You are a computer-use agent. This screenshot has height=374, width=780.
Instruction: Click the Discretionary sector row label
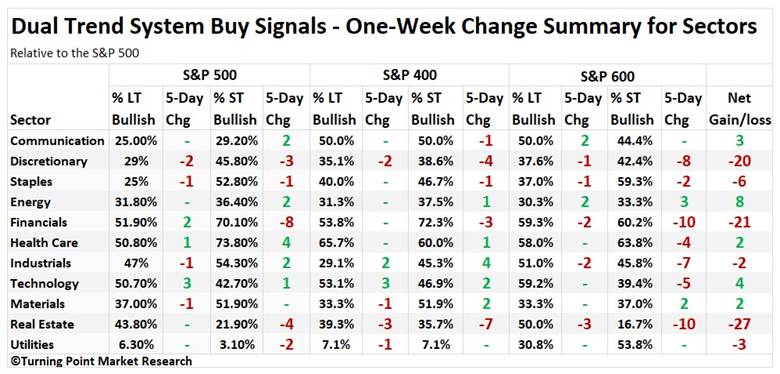click(49, 161)
